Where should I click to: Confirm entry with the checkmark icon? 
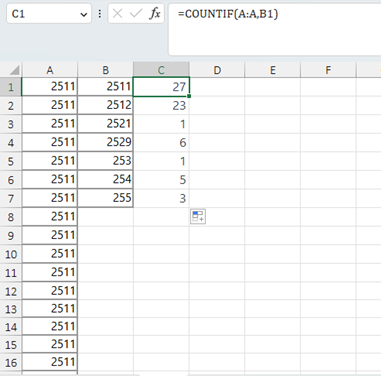[136, 14]
